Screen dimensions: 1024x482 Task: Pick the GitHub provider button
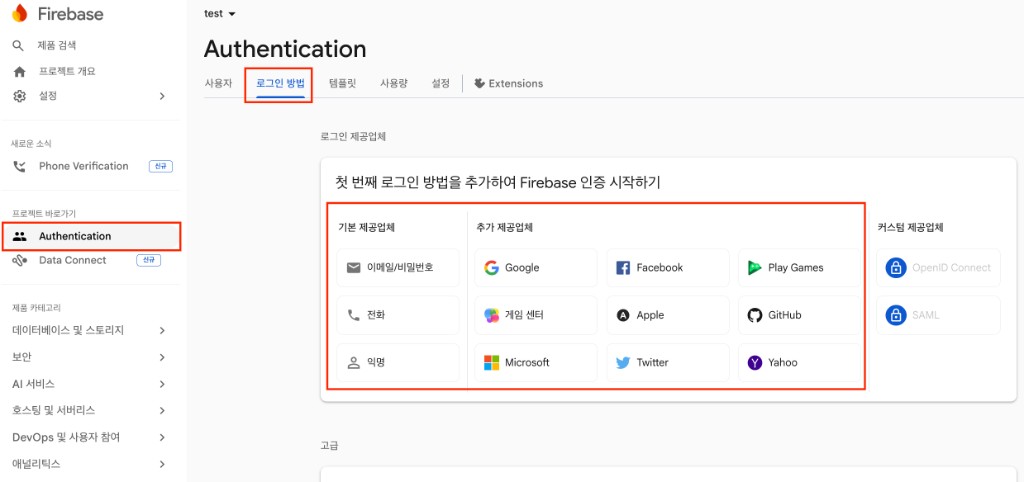(x=800, y=315)
